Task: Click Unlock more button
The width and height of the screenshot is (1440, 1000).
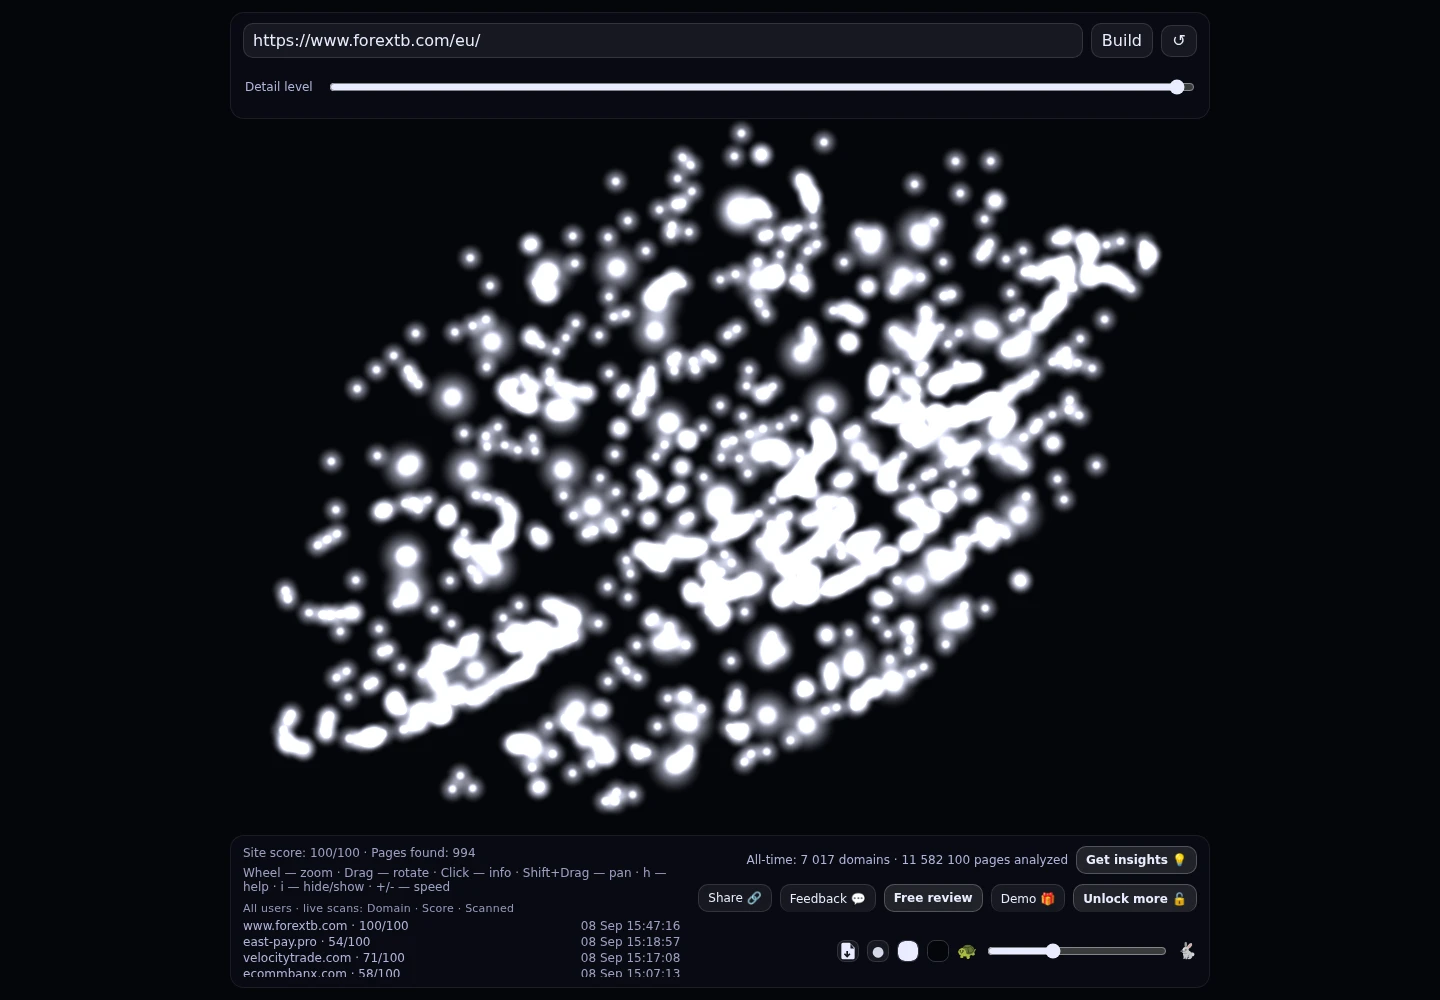Action: [x=1135, y=898]
